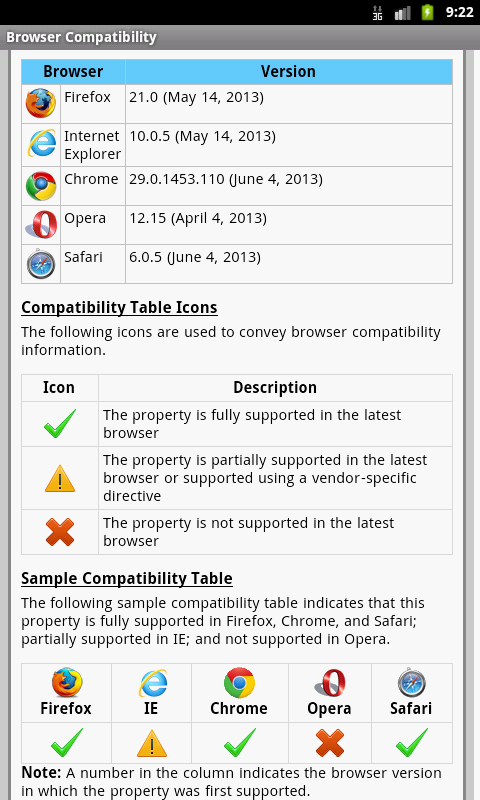Click Opera's red X in sample table
Viewport: 480px width, 800px height.
330,743
